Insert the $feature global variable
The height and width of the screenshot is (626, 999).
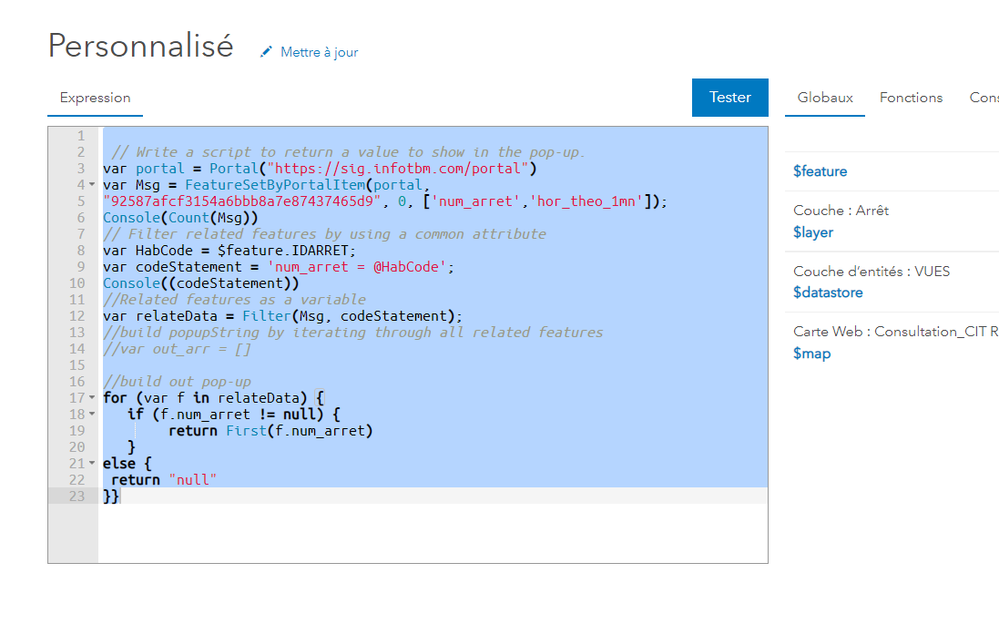(x=820, y=171)
